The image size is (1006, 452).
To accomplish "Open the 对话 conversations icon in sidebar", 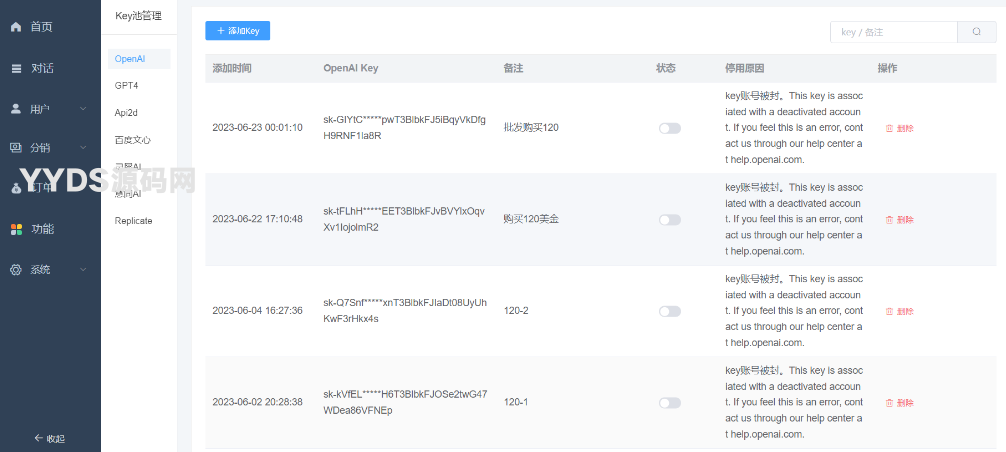I will 16,68.
